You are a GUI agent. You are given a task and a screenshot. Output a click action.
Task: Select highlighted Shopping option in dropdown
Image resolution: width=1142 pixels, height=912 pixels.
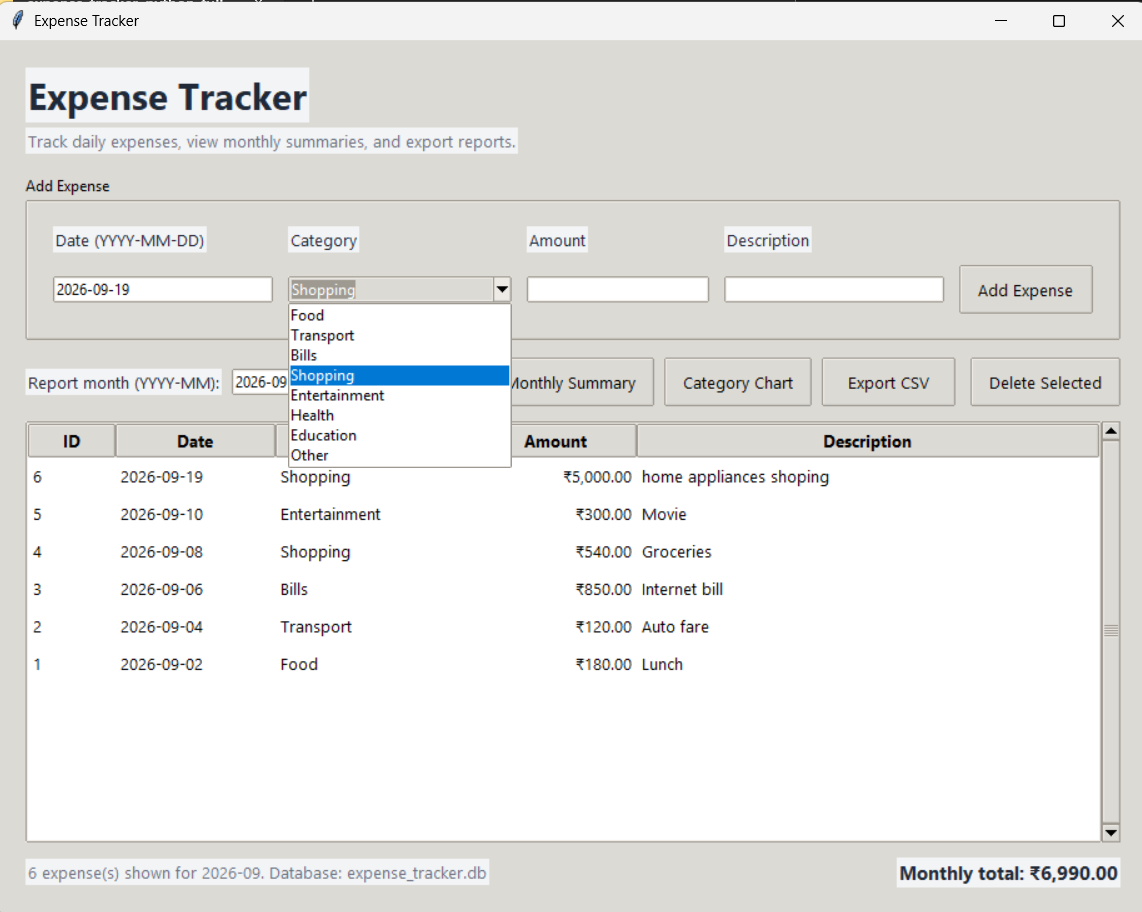399,376
